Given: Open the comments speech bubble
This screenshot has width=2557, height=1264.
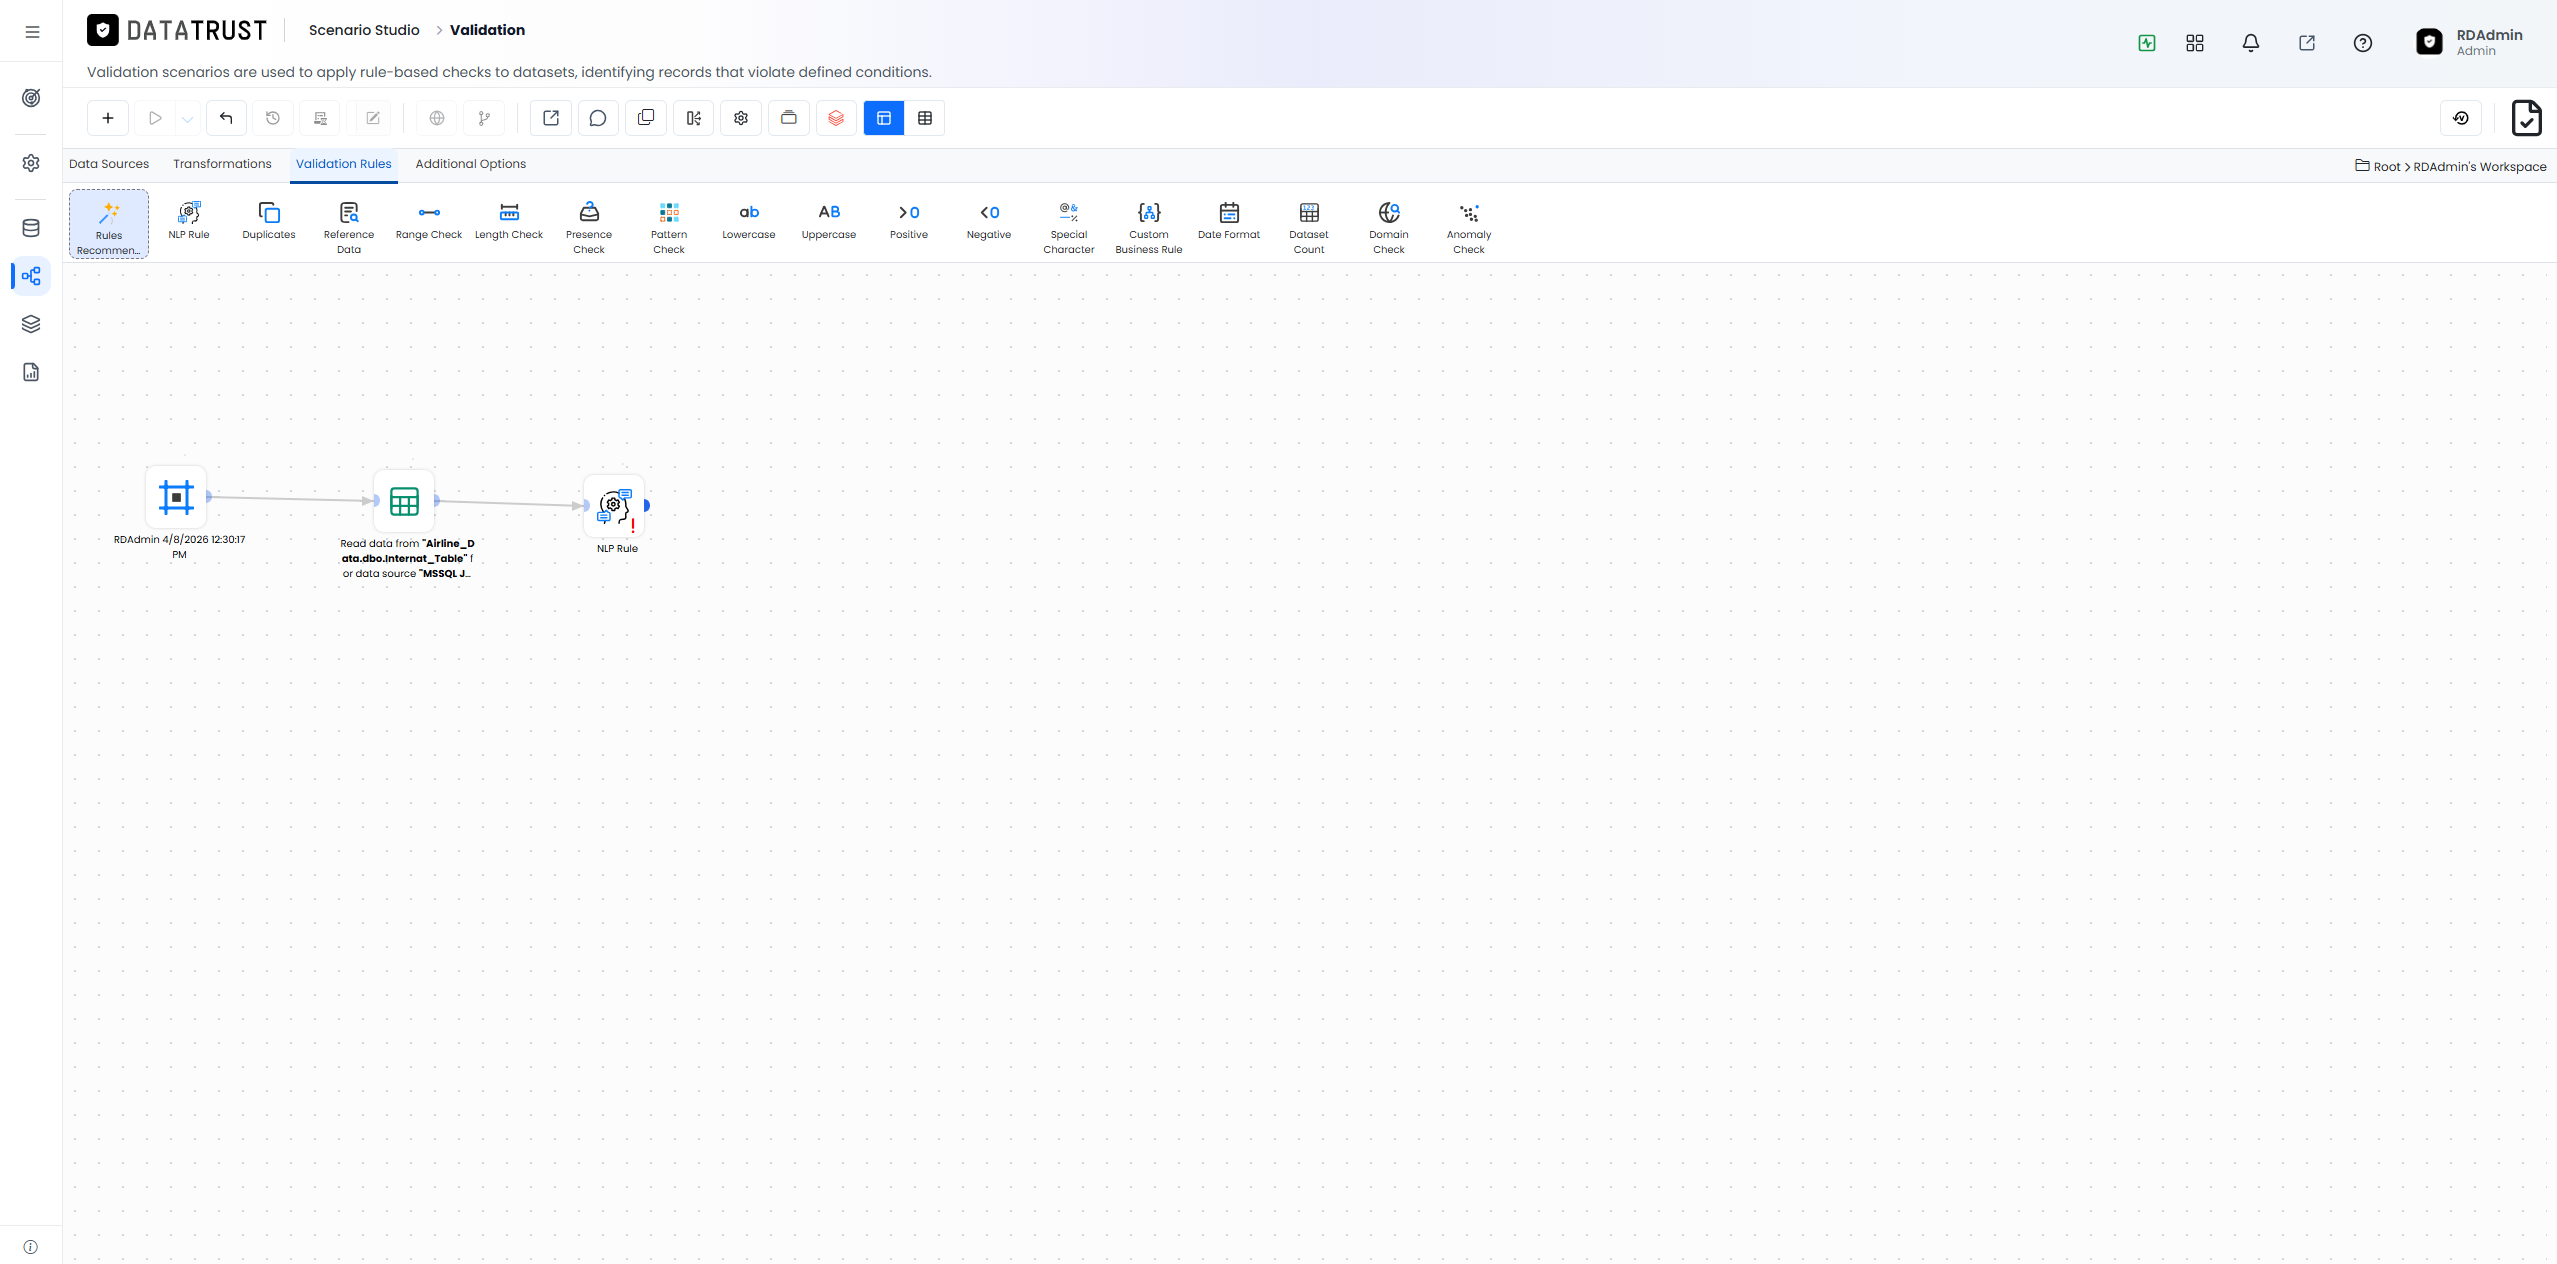Looking at the screenshot, I should click(x=598, y=118).
